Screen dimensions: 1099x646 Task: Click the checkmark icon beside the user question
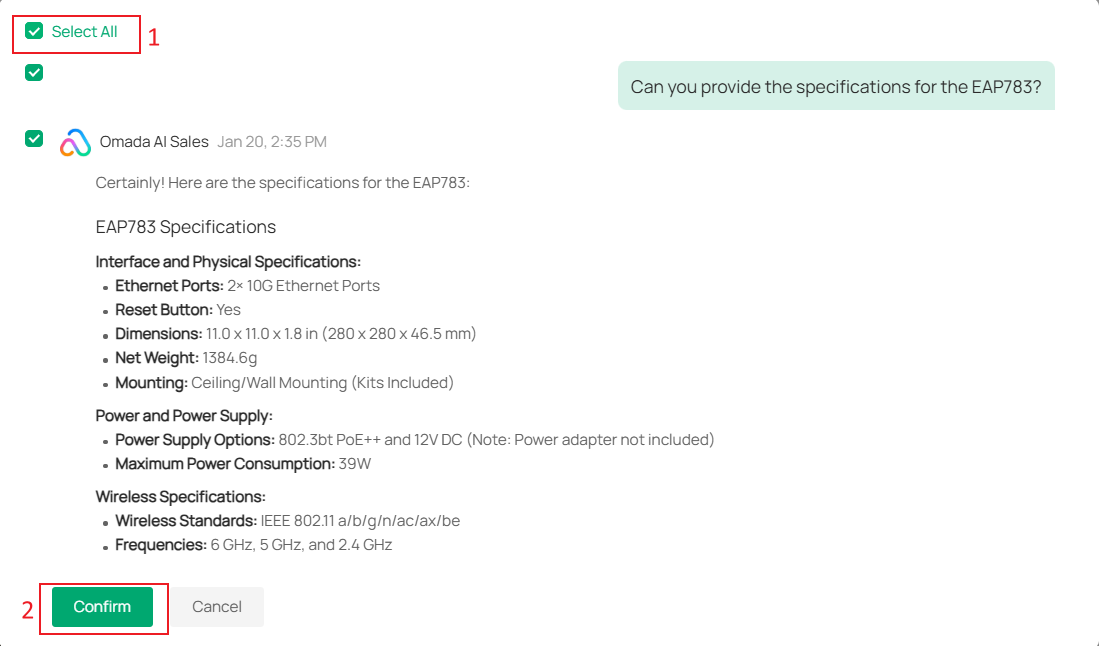33,72
